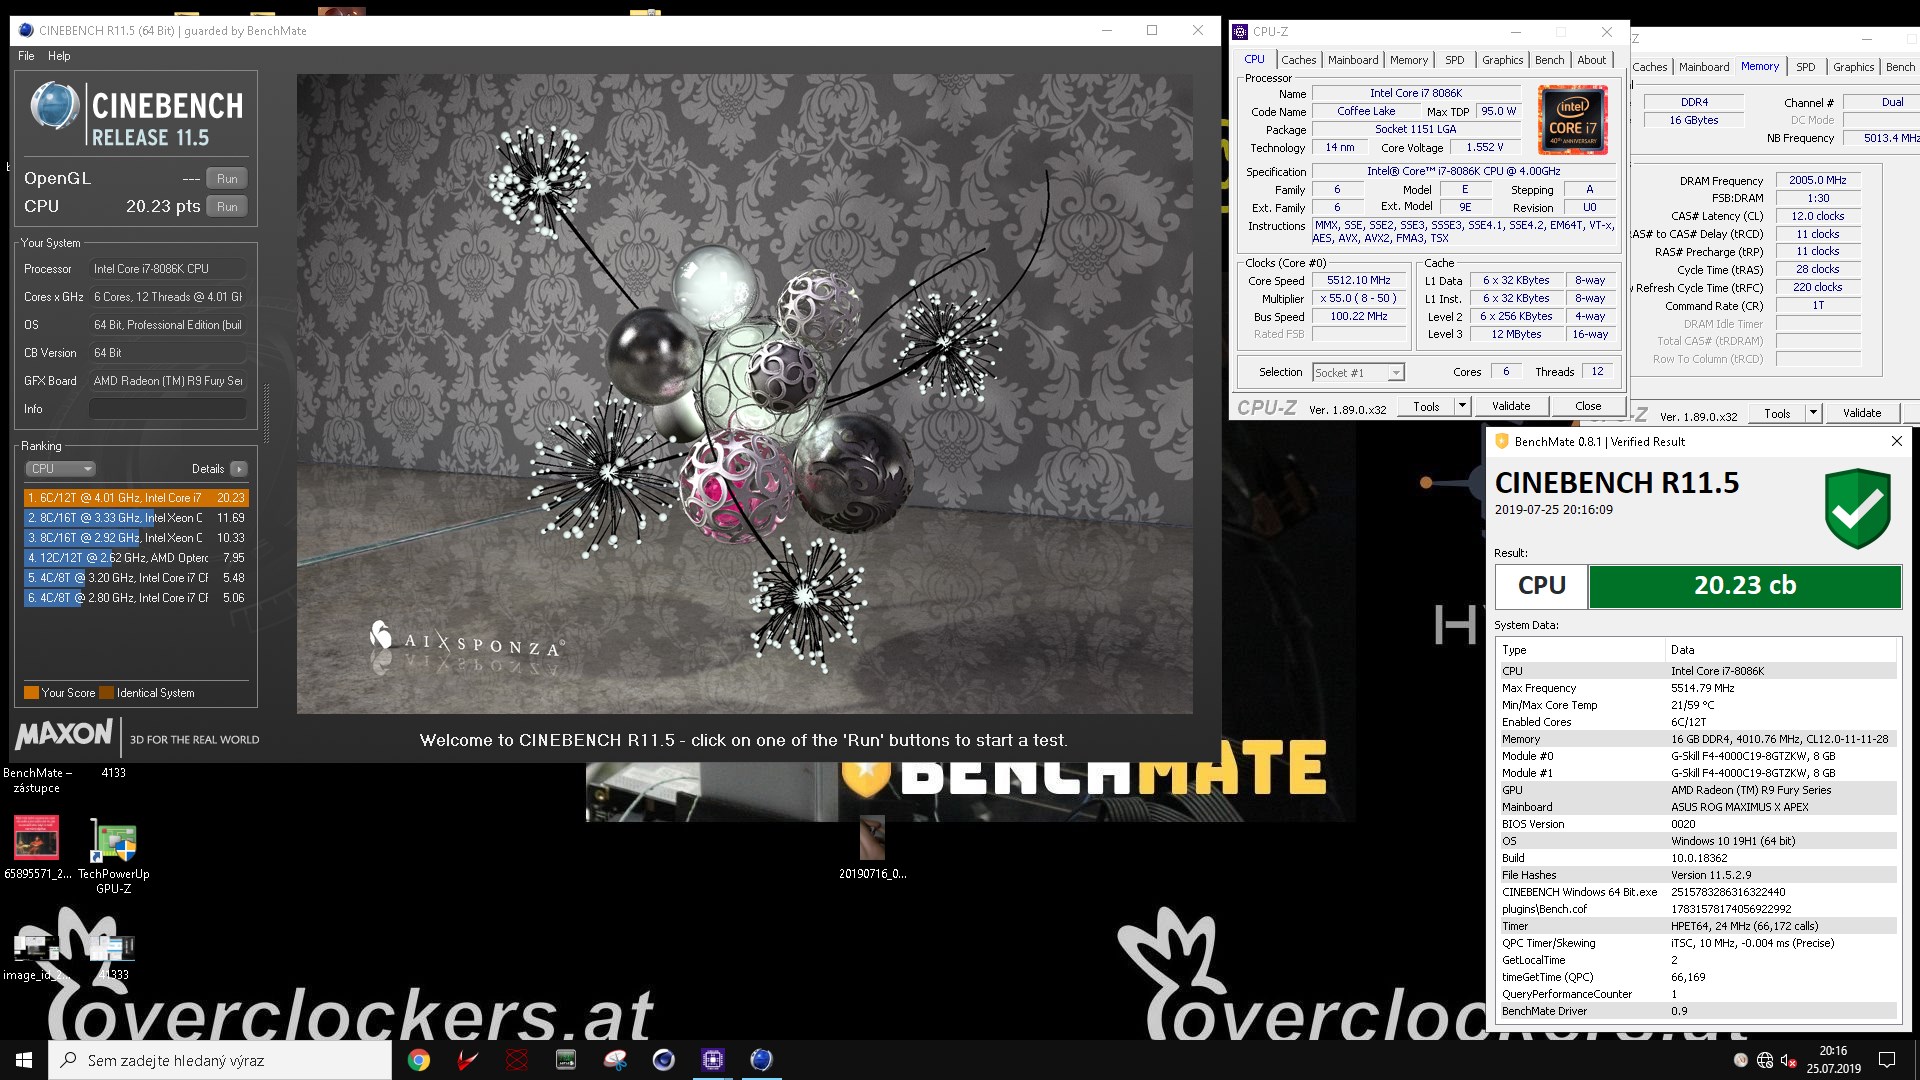Screen dimensions: 1920x1080
Task: Switch to Mainboard tab in front CPU-Z
Action: 1353,60
